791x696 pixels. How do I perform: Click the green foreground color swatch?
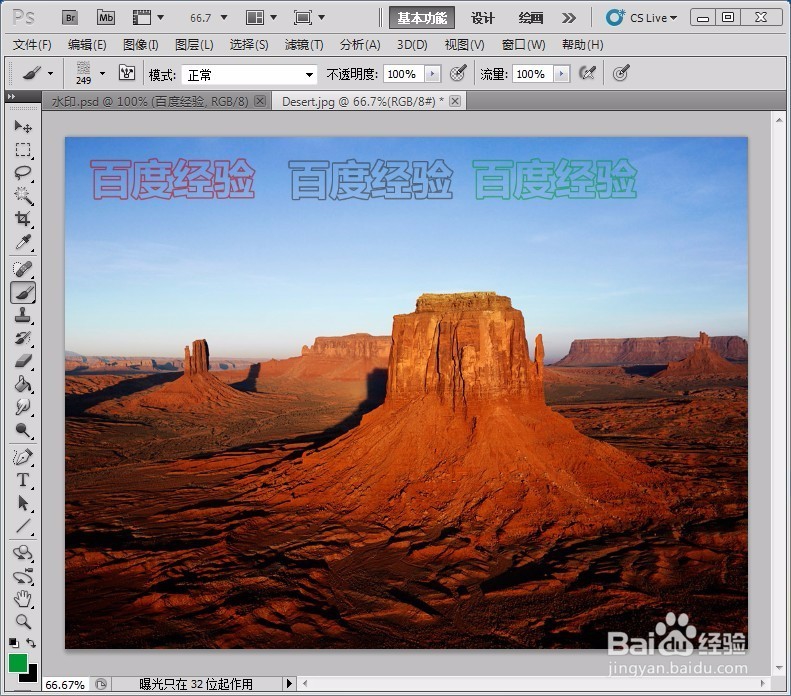18,663
